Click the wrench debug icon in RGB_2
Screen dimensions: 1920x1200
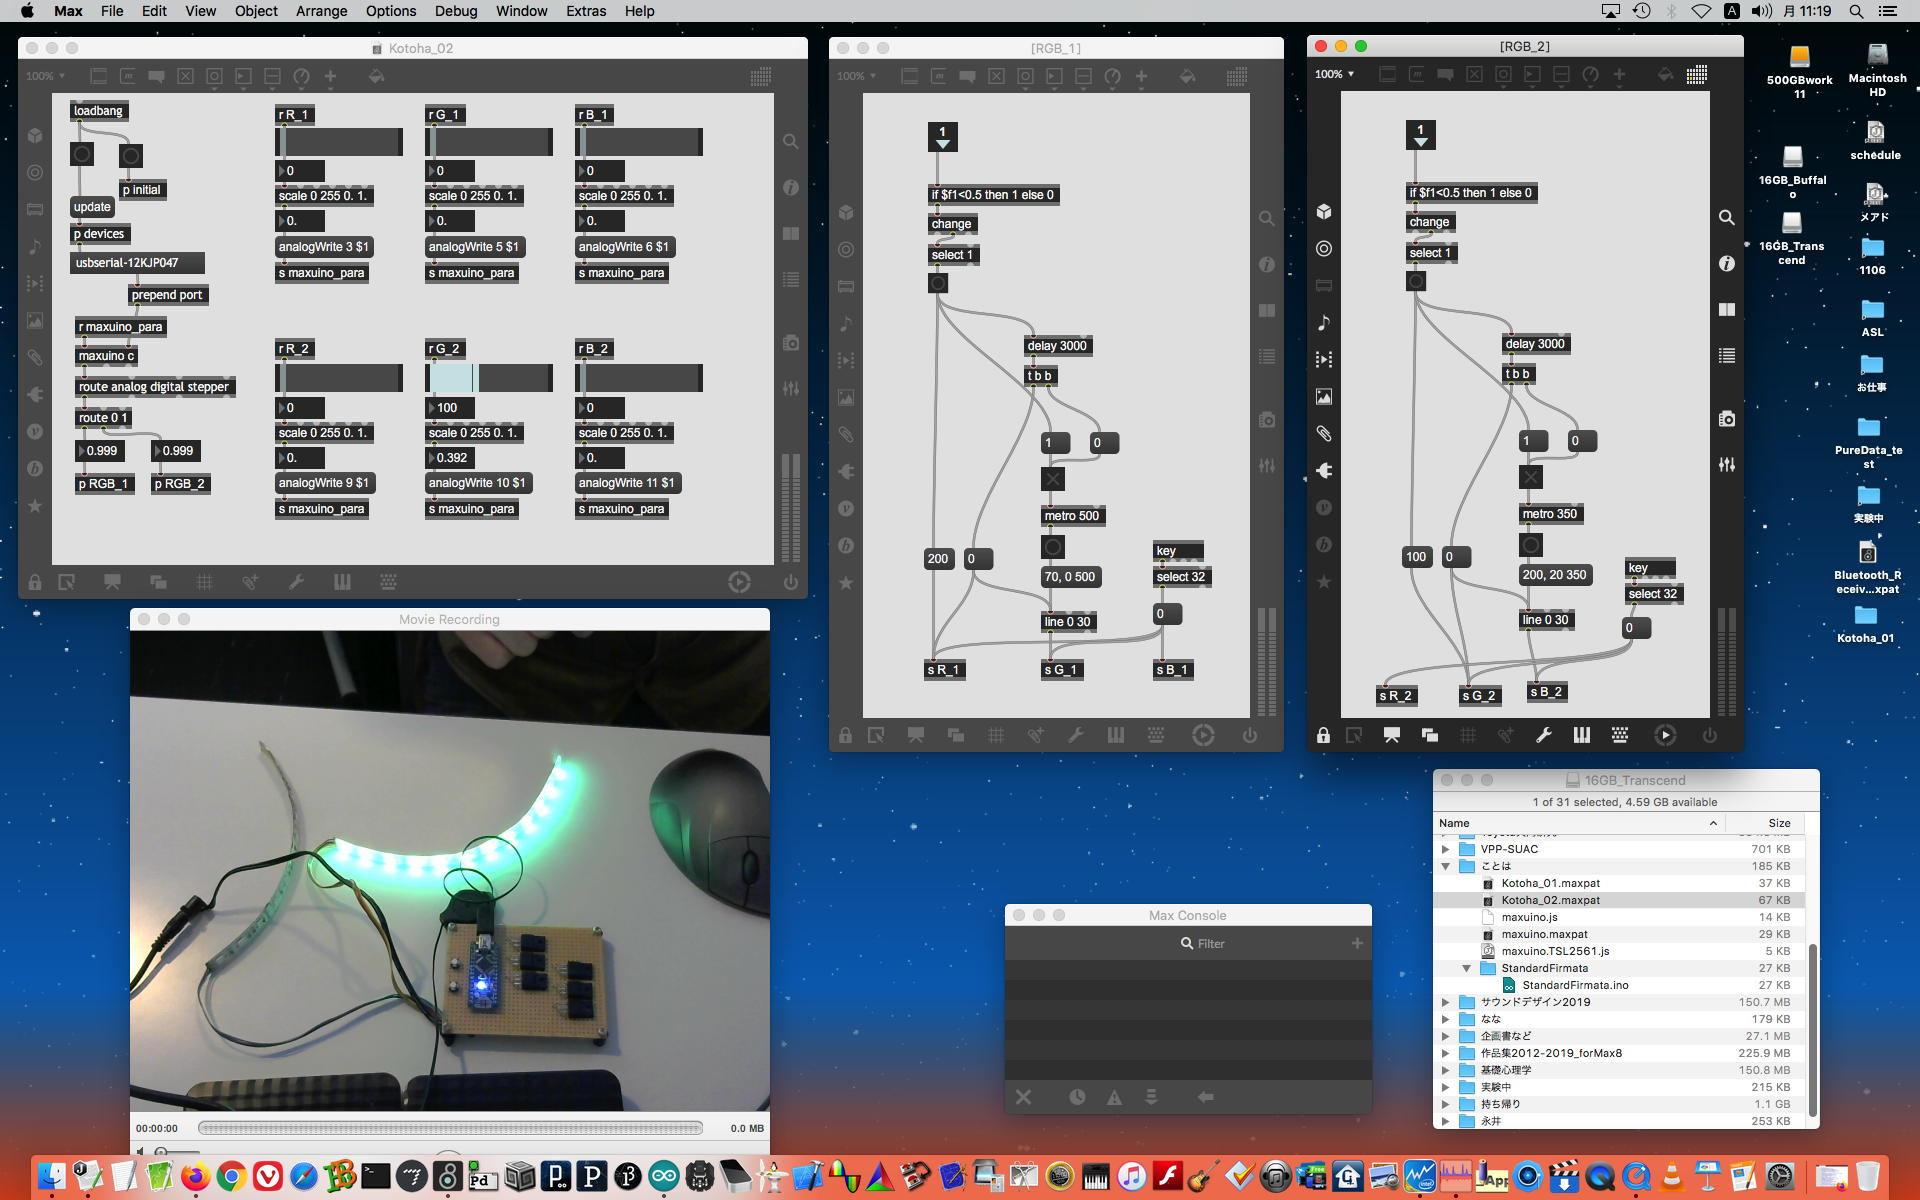1543,735
